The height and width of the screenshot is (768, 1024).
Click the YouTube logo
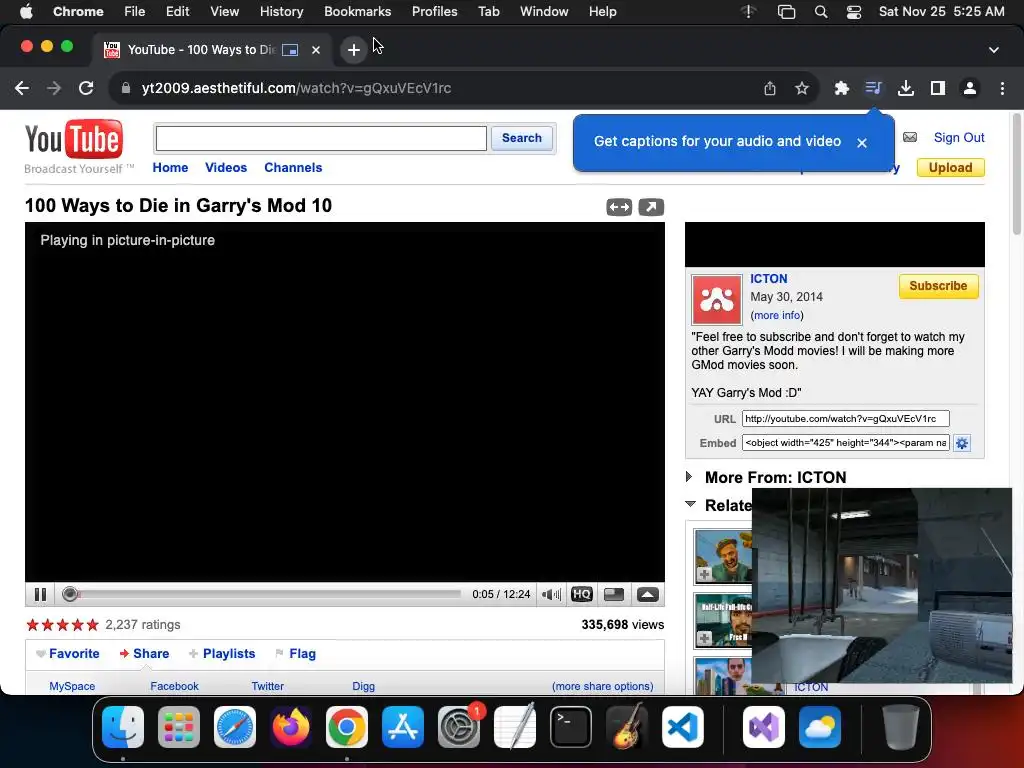[x=74, y=139]
